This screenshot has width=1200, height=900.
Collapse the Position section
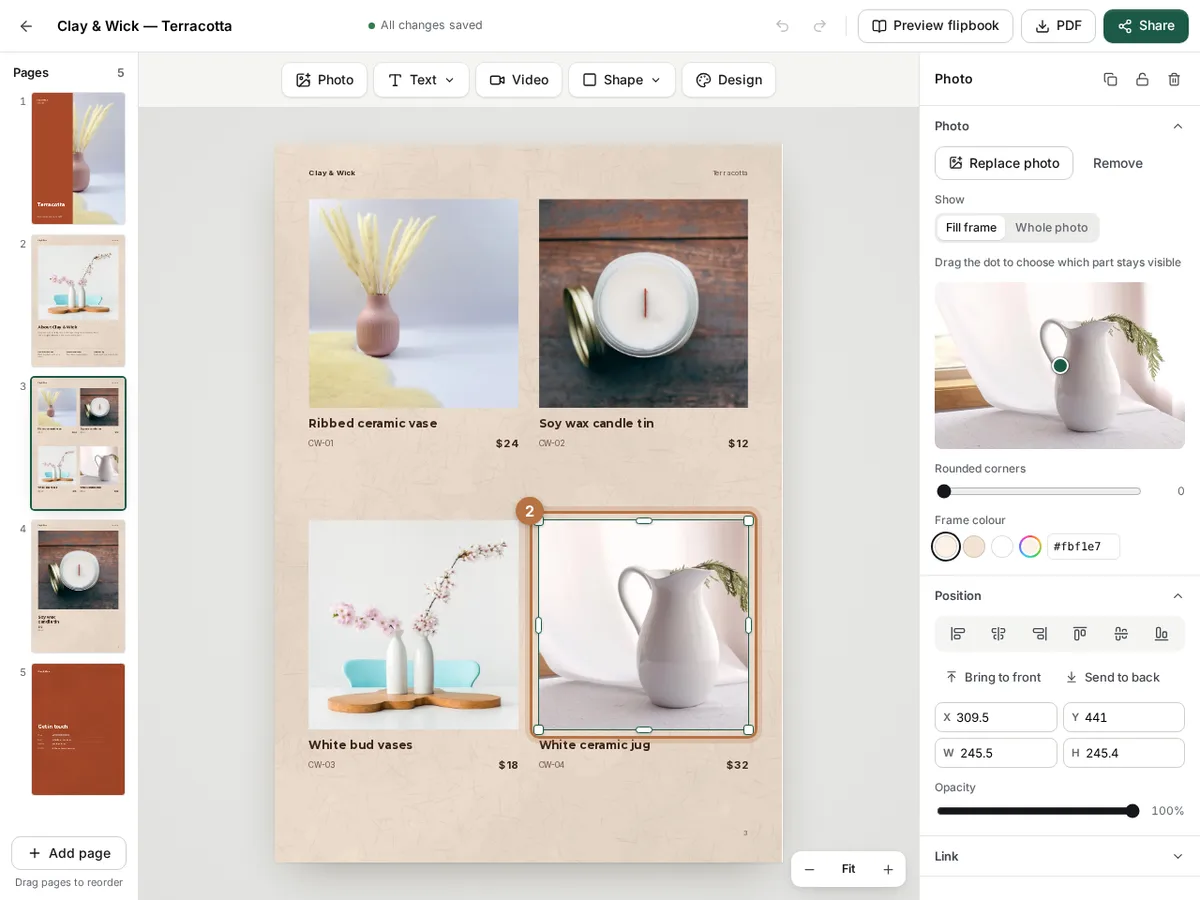coord(1178,596)
